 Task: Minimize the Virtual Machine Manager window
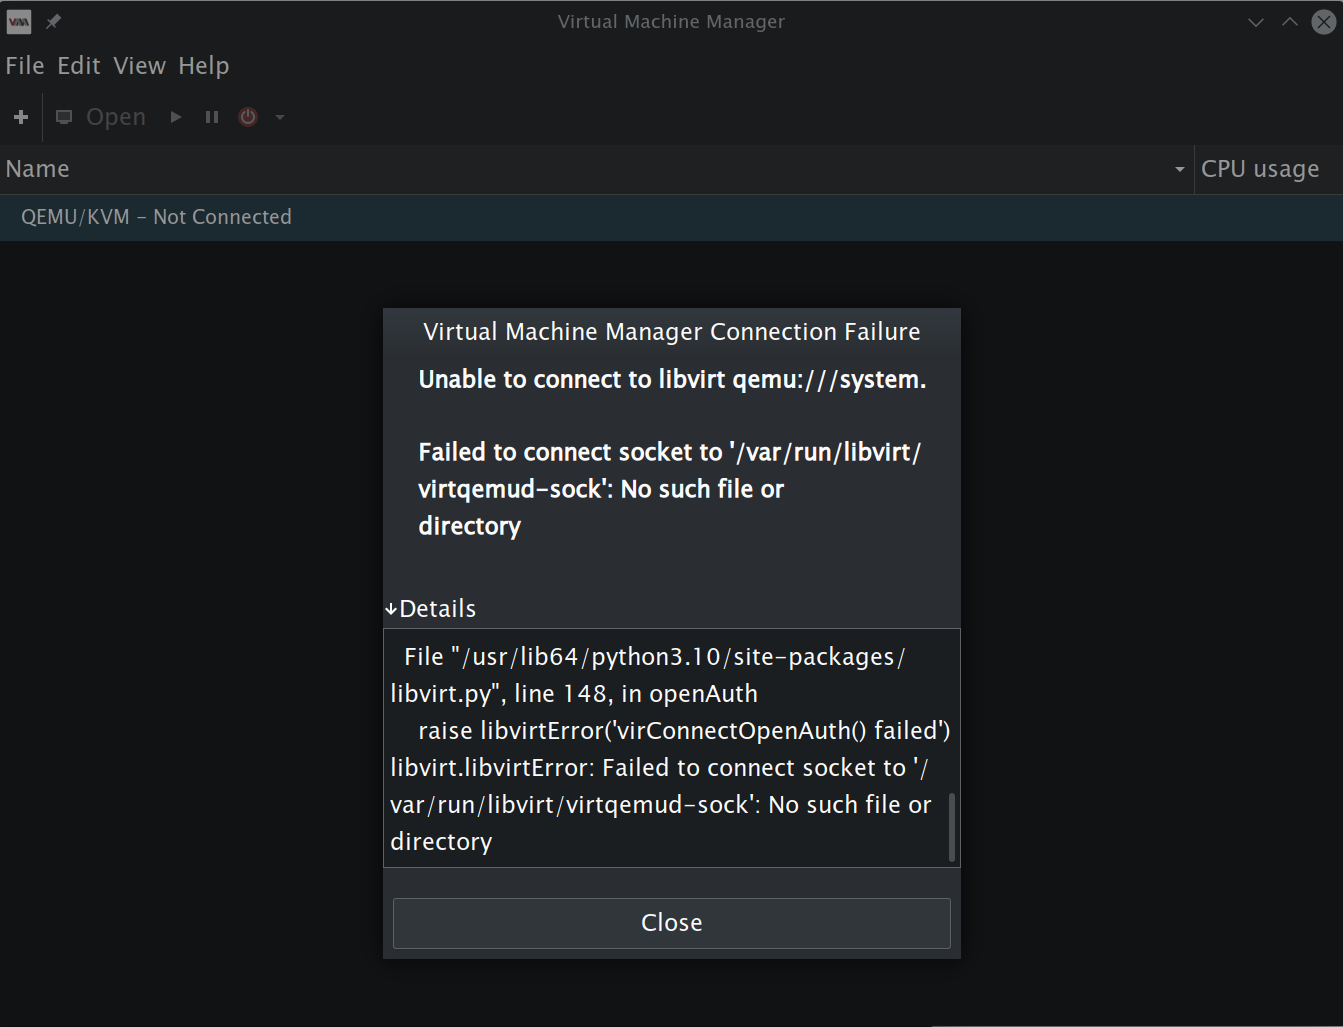point(1256,22)
